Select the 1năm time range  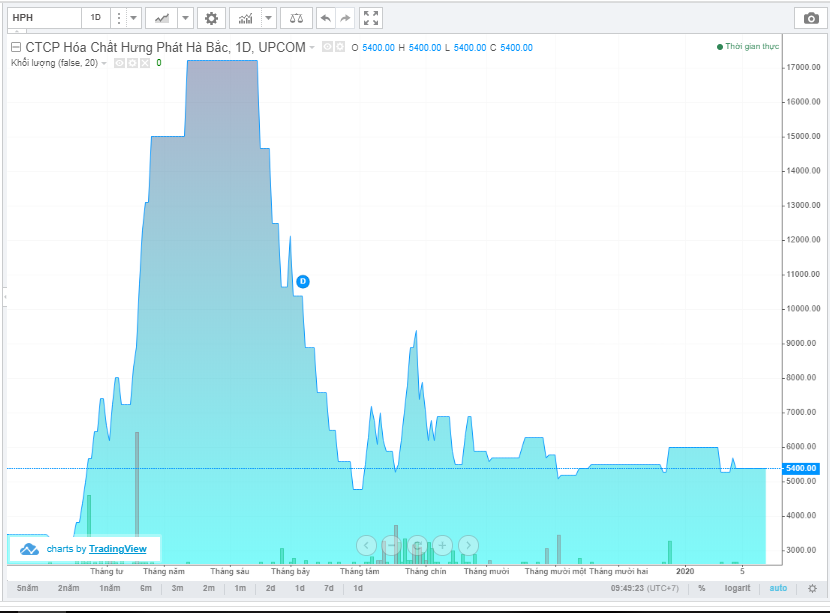tap(110, 588)
